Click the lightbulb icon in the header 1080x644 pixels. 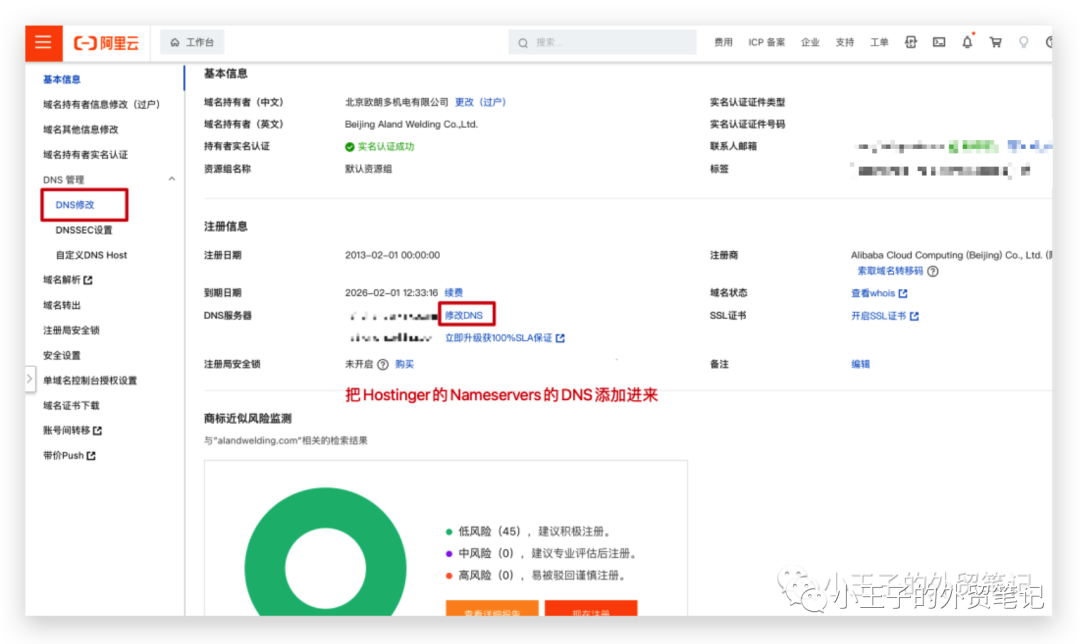(1023, 42)
